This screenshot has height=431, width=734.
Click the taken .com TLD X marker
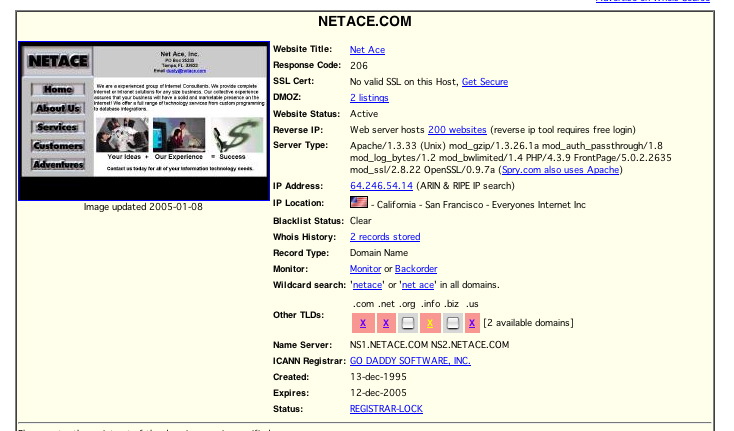click(362, 323)
